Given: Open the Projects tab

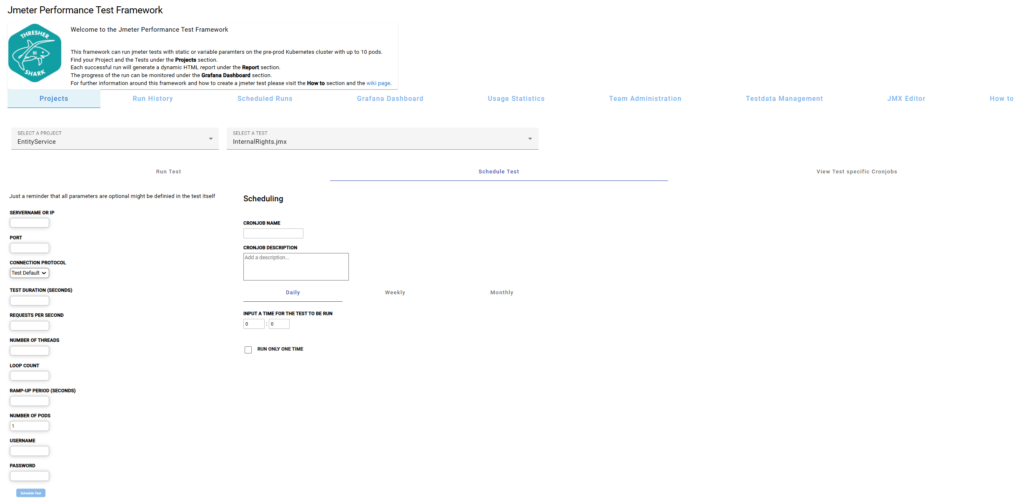Looking at the screenshot, I should pos(54,99).
